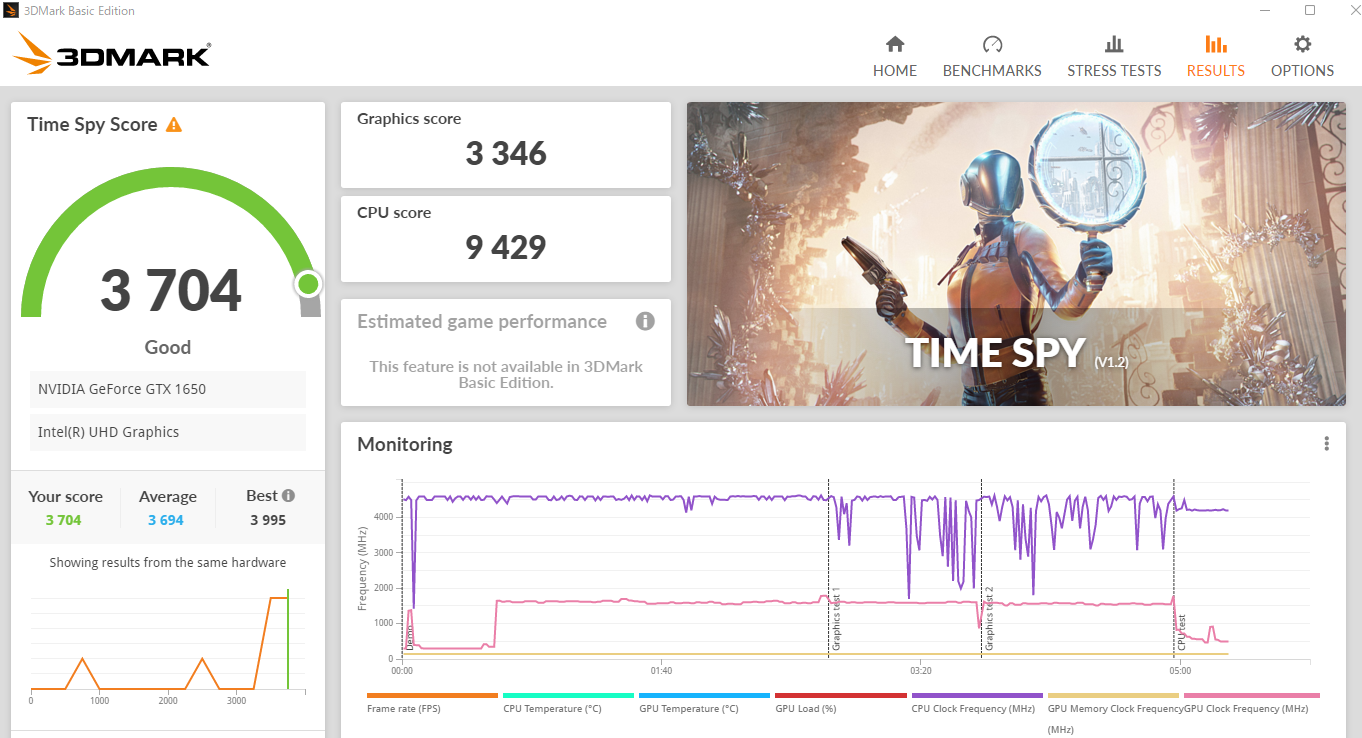Click the 'Showing results from the same hardware' text
This screenshot has height=738, width=1362.
[168, 563]
